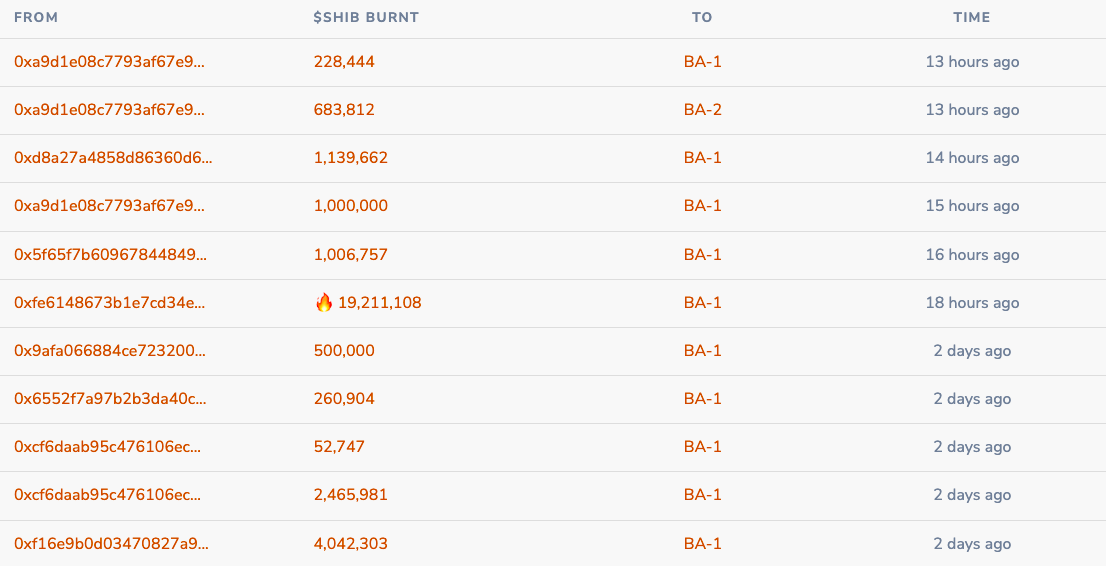Click the FROM column header
1106x566 pixels.
coord(36,18)
